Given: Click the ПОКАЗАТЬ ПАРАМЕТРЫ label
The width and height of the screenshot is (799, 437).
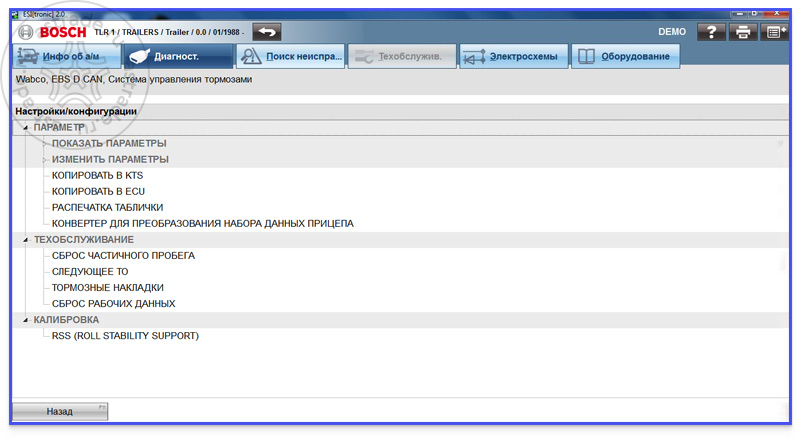Looking at the screenshot, I should 109,144.
